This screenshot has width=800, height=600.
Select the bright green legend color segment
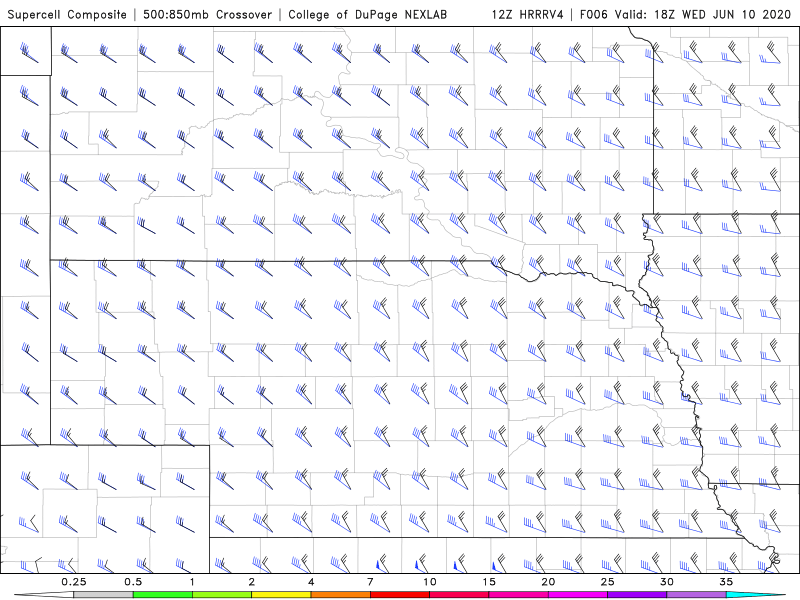163,595
